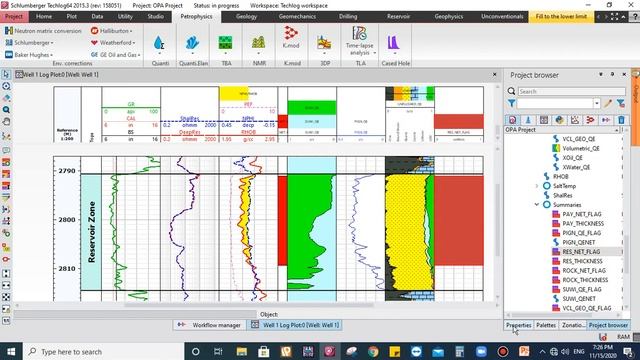Click the grid table icon in browser toolbar
Image resolution: width=640 pixels, height=360 pixels.
click(544, 120)
